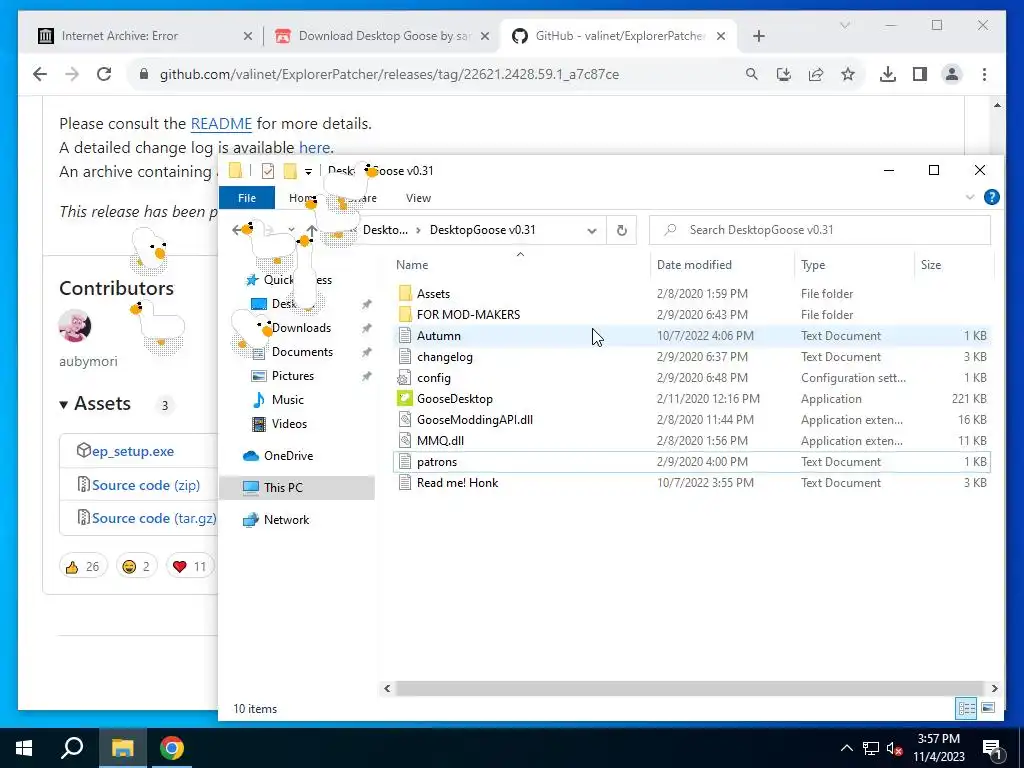Close the Internet Archive: Error tab

[248, 37]
